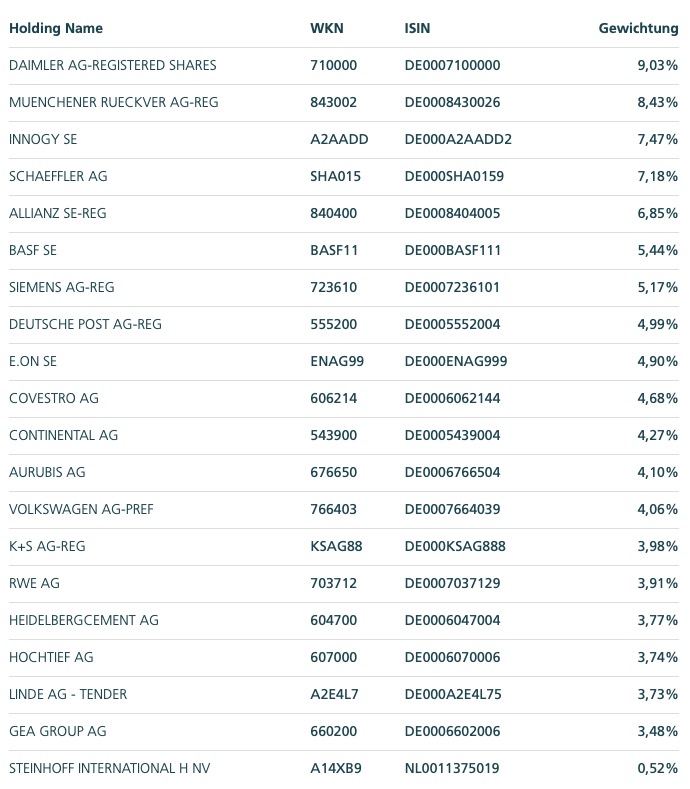This screenshot has height=789, width=690.
Task: Select STEINHOFF INTERNATIONAL H NV row
Action: [x=110, y=768]
